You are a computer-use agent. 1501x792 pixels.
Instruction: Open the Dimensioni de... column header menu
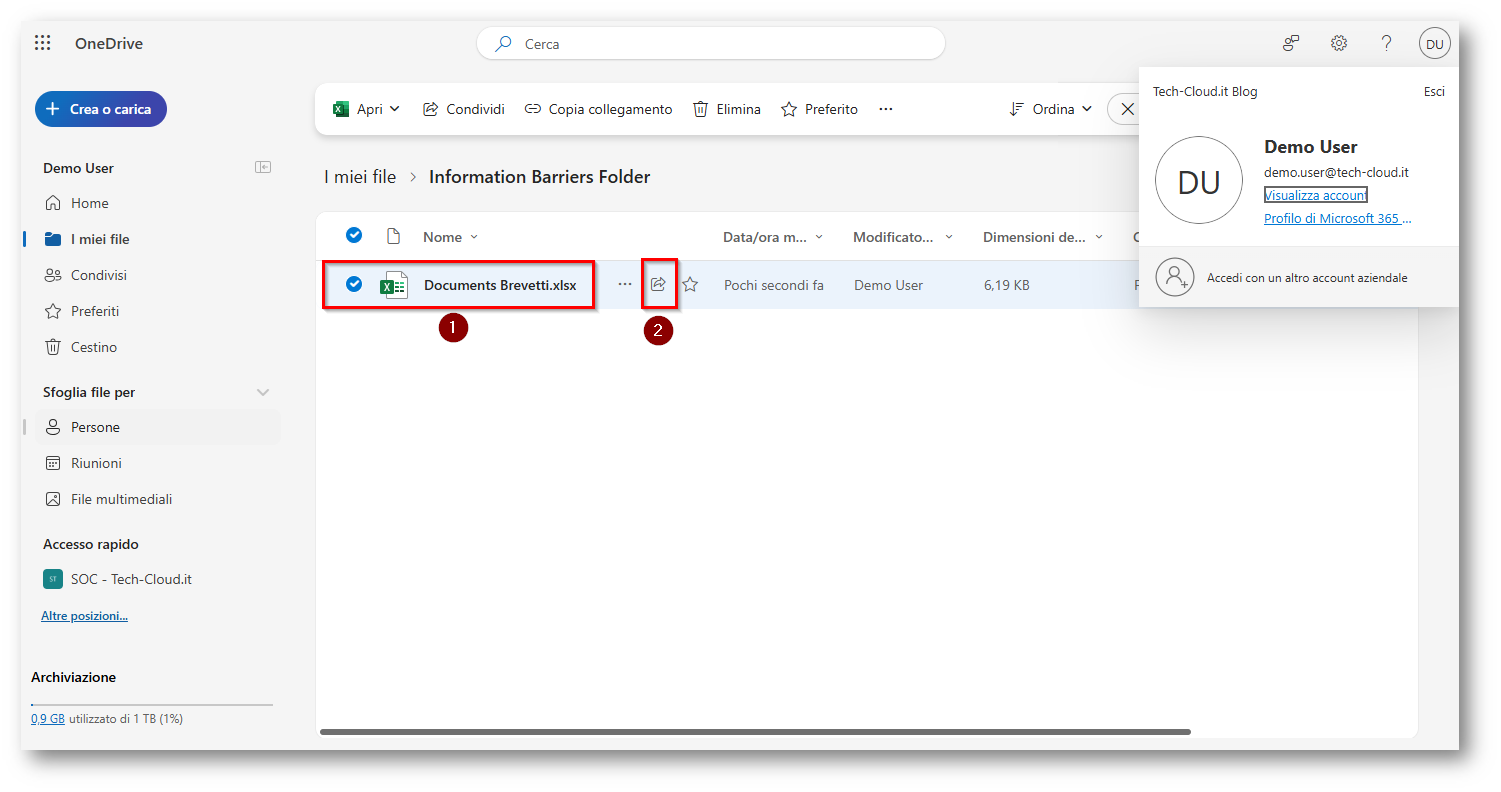pyautogui.click(x=1044, y=237)
